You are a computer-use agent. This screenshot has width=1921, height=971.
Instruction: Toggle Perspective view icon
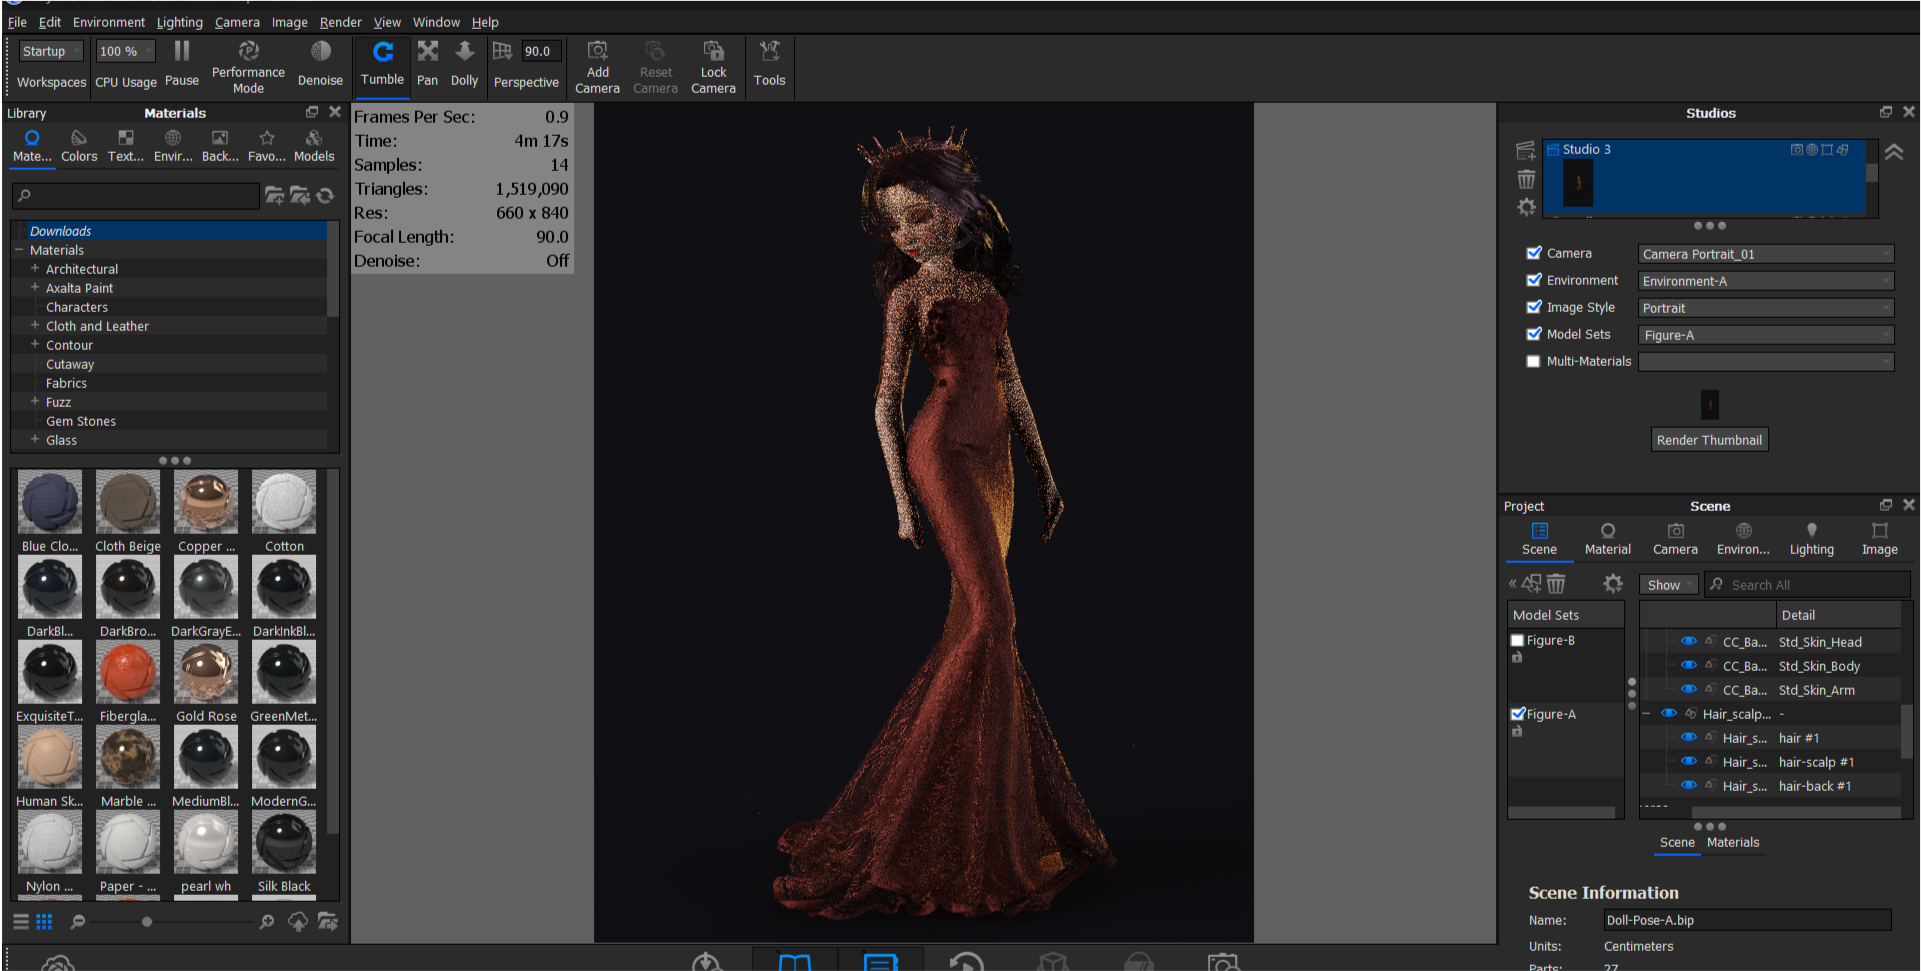(x=502, y=51)
